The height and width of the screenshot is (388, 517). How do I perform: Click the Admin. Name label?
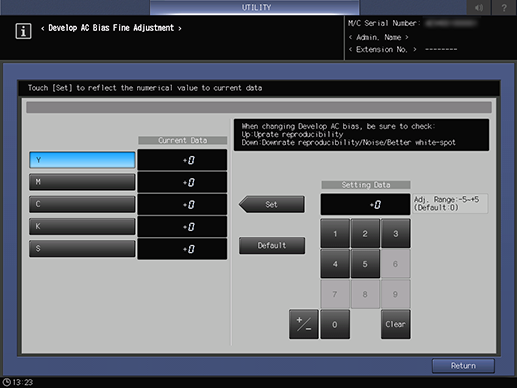tap(379, 37)
